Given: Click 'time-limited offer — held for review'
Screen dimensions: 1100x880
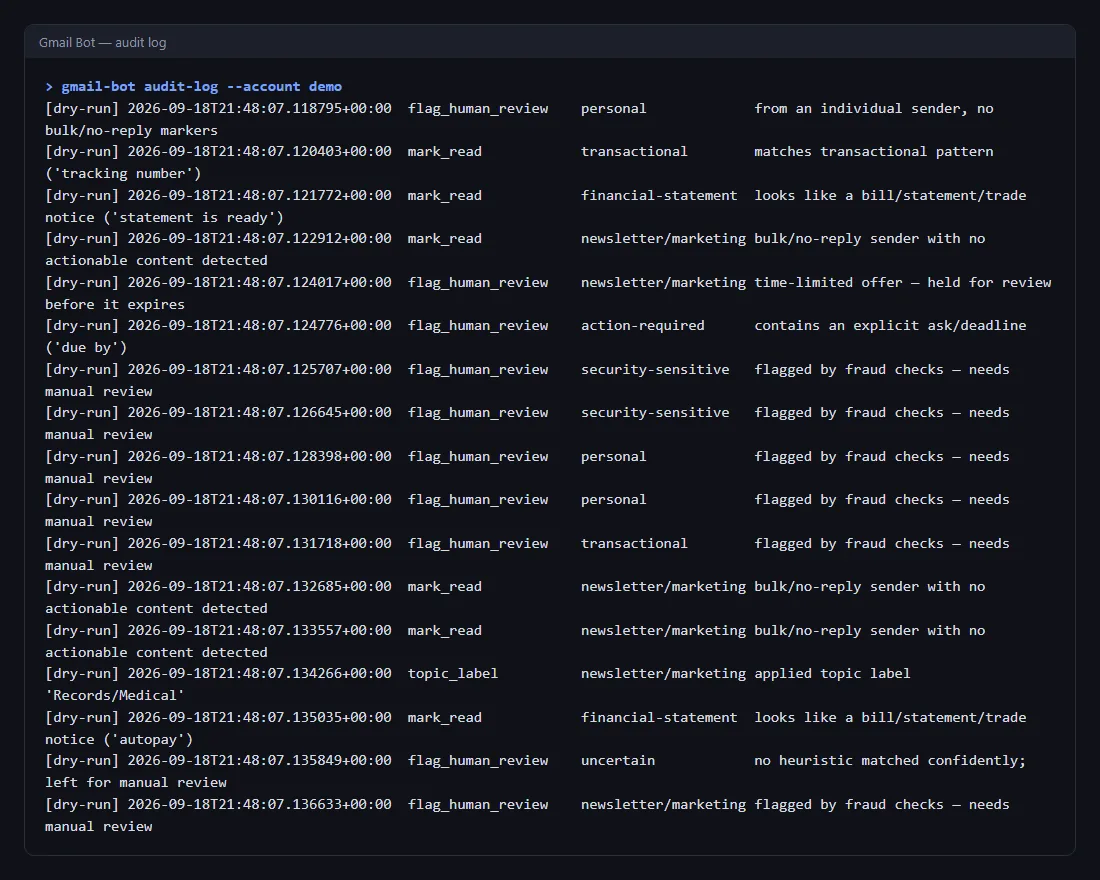Looking at the screenshot, I should 903,282.
